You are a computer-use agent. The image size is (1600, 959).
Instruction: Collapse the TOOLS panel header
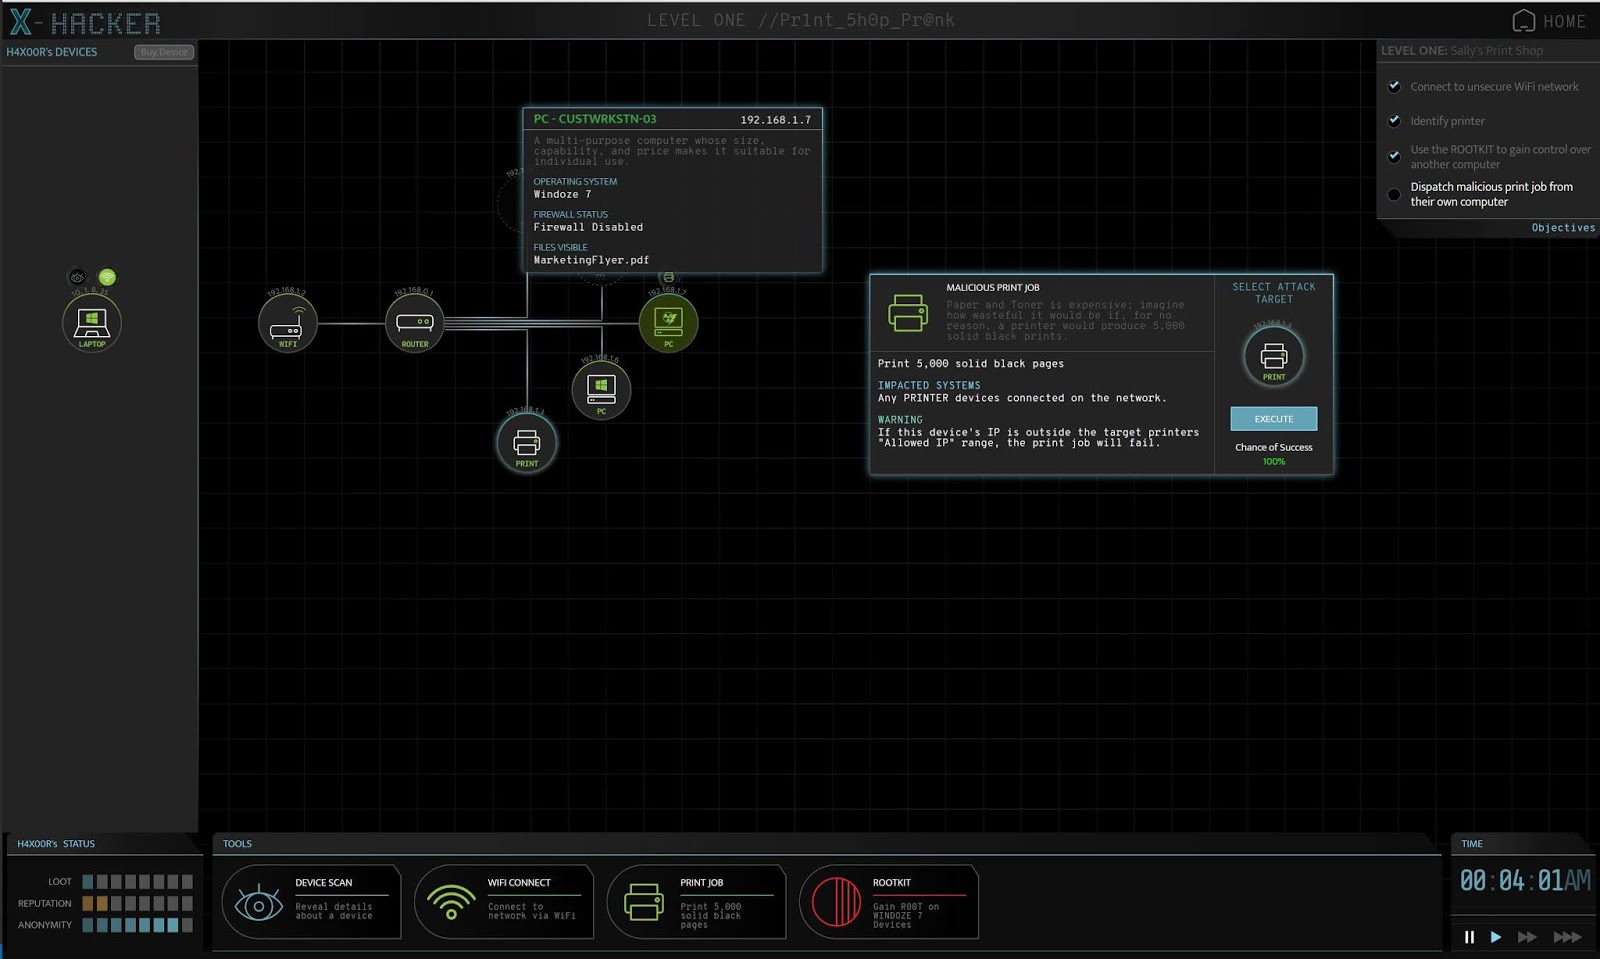tap(237, 843)
